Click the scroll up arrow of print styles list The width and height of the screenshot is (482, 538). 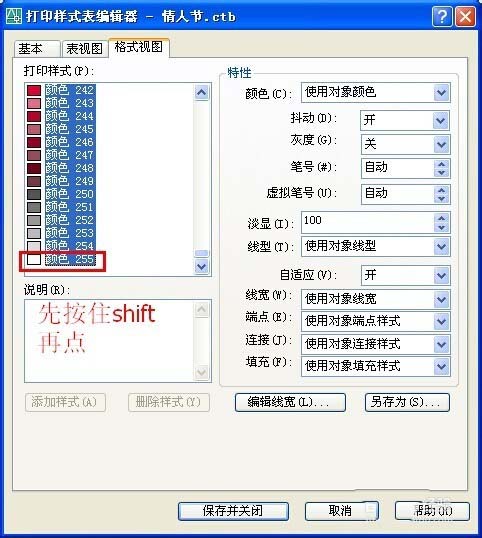pos(201,92)
